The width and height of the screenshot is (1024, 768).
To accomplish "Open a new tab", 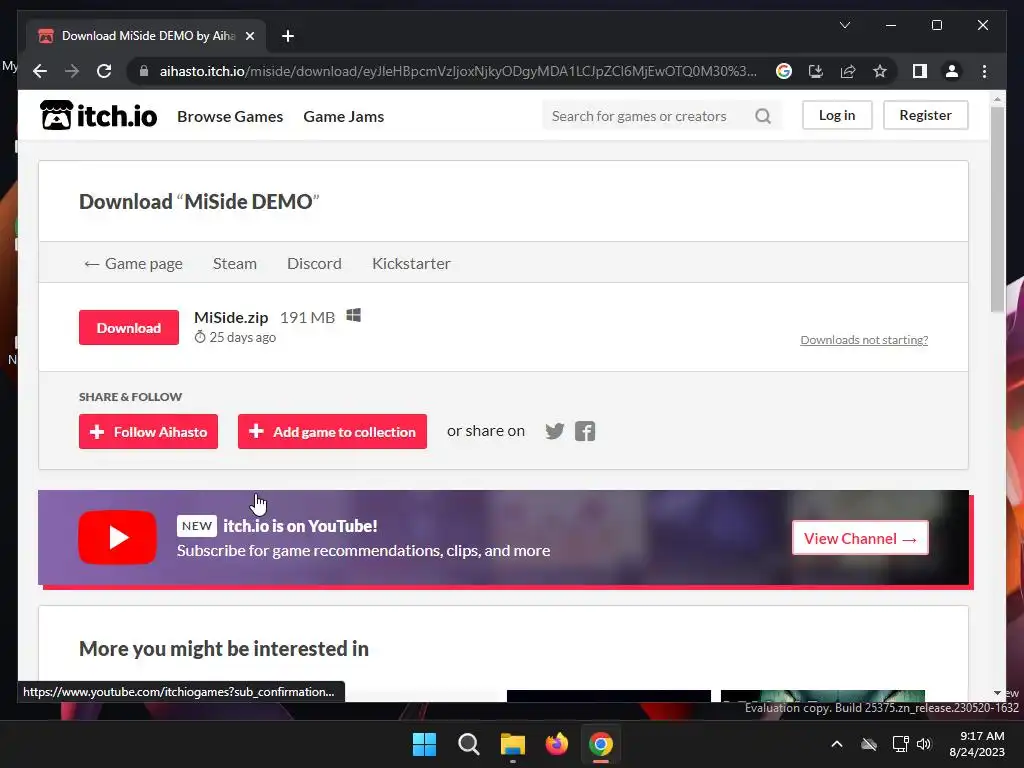I will [288, 36].
